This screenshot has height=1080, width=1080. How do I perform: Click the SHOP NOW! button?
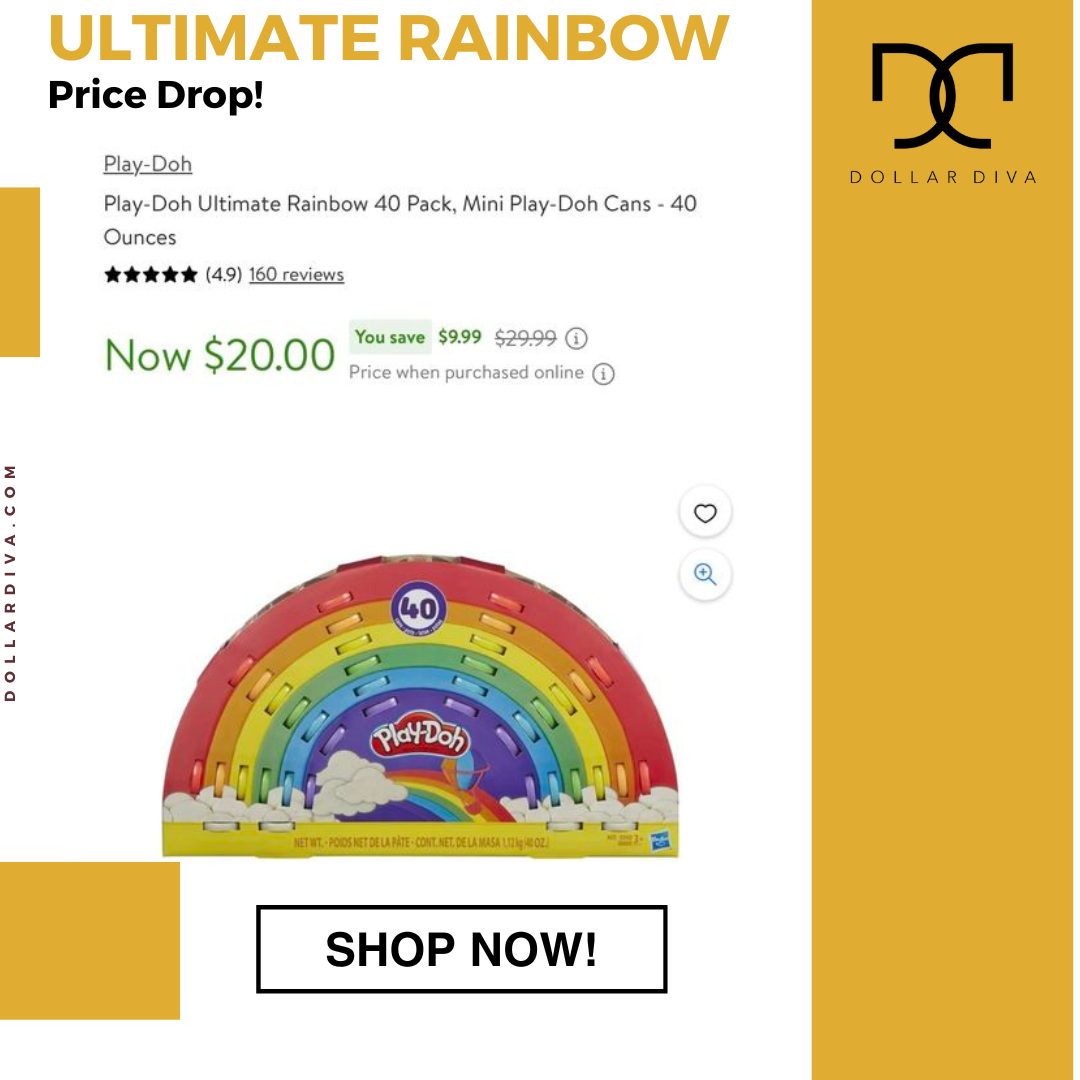click(x=461, y=949)
